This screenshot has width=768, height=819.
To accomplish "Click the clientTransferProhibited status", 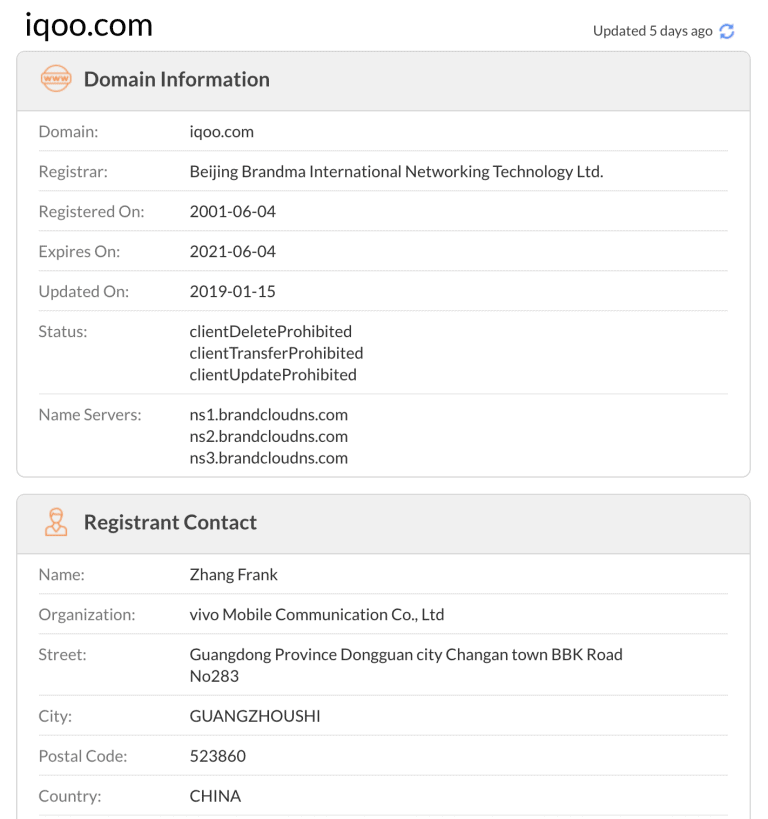I will [276, 353].
